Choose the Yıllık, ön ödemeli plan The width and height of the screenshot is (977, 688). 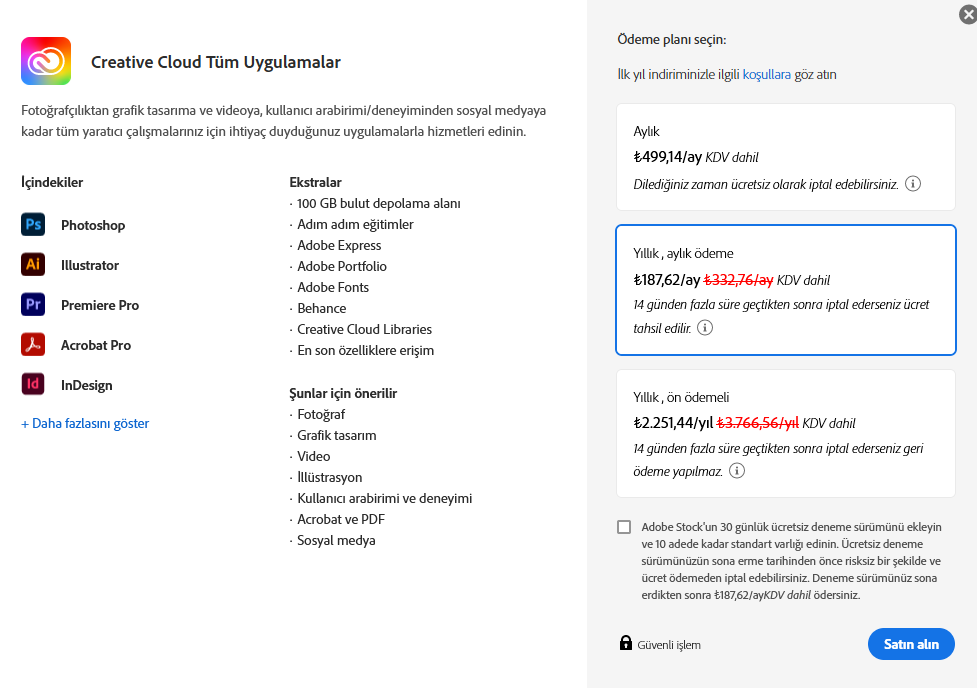click(785, 432)
